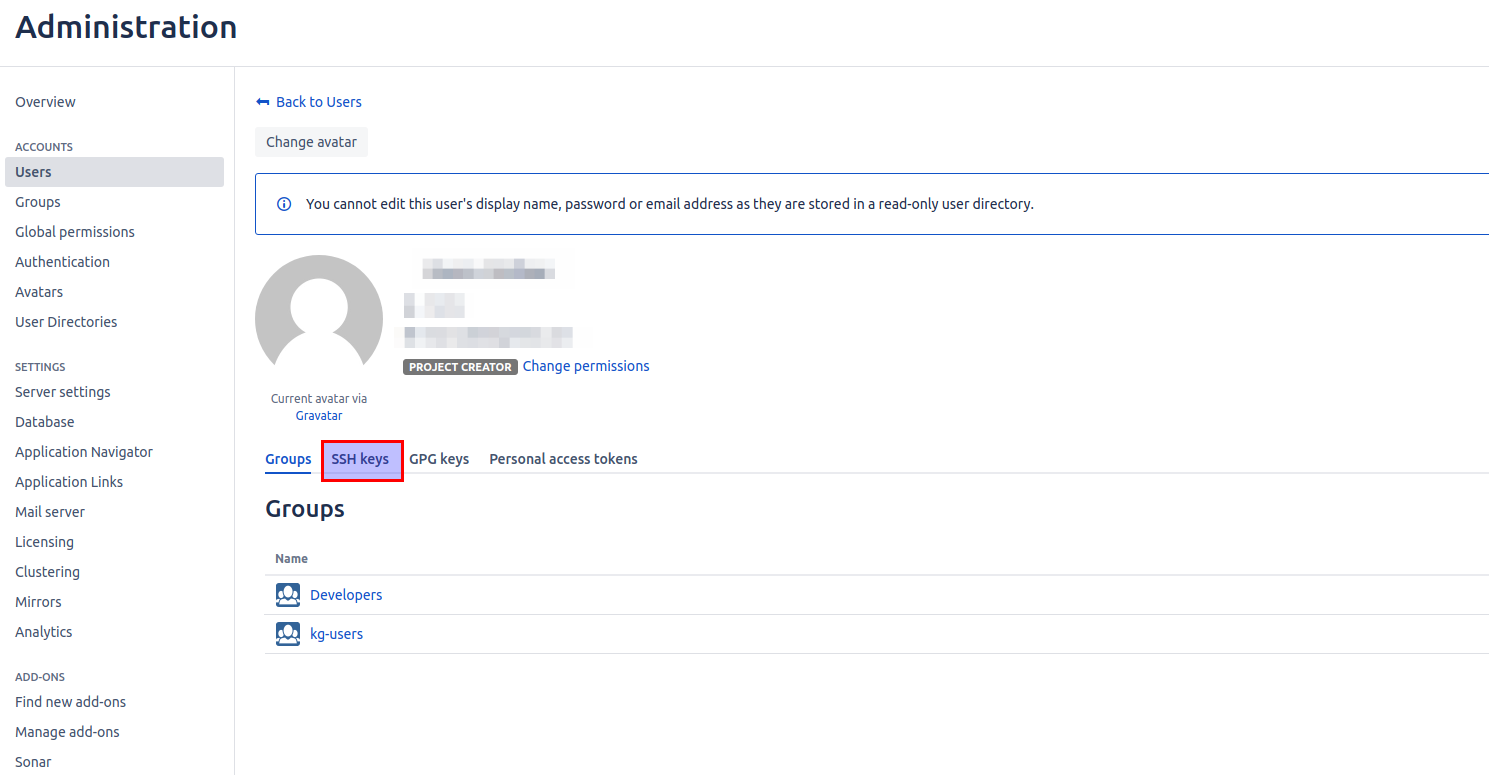This screenshot has height=775, width=1489.
Task: Open User Directories from the Accounts section
Action: (66, 321)
